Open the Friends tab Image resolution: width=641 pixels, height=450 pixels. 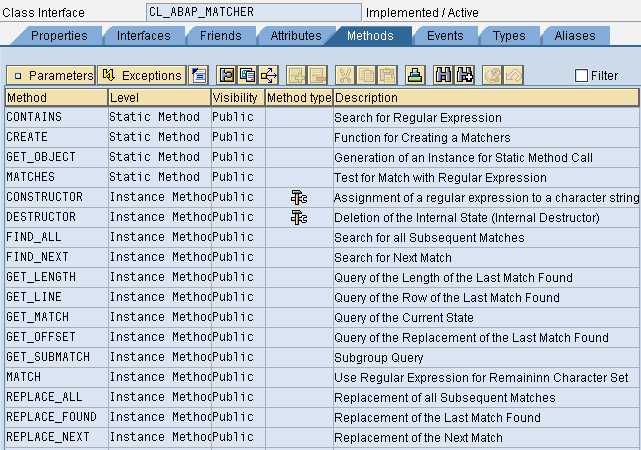(220, 36)
